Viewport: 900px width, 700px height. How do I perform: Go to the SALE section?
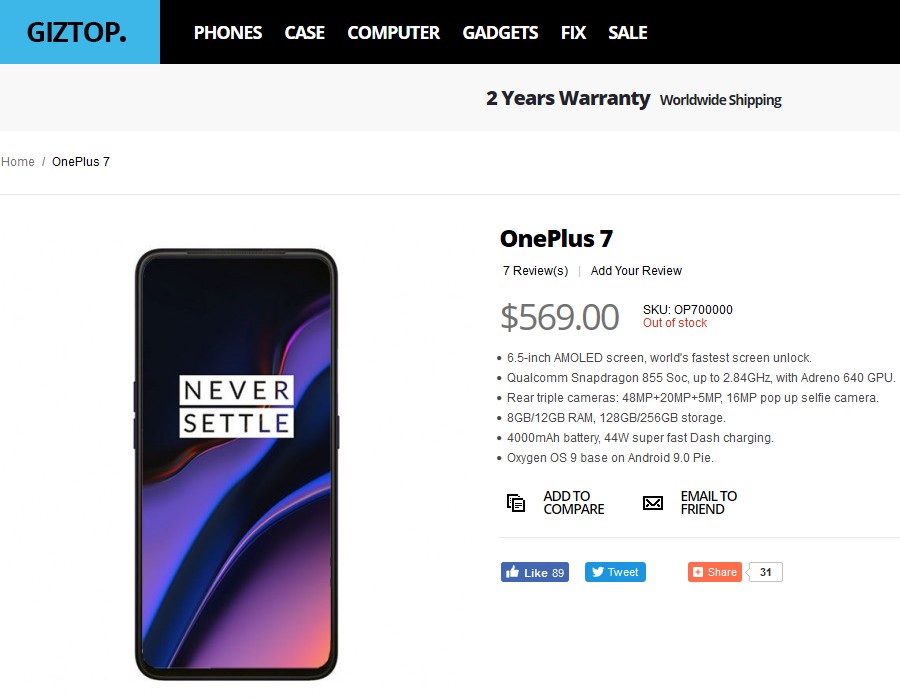pyautogui.click(x=628, y=33)
